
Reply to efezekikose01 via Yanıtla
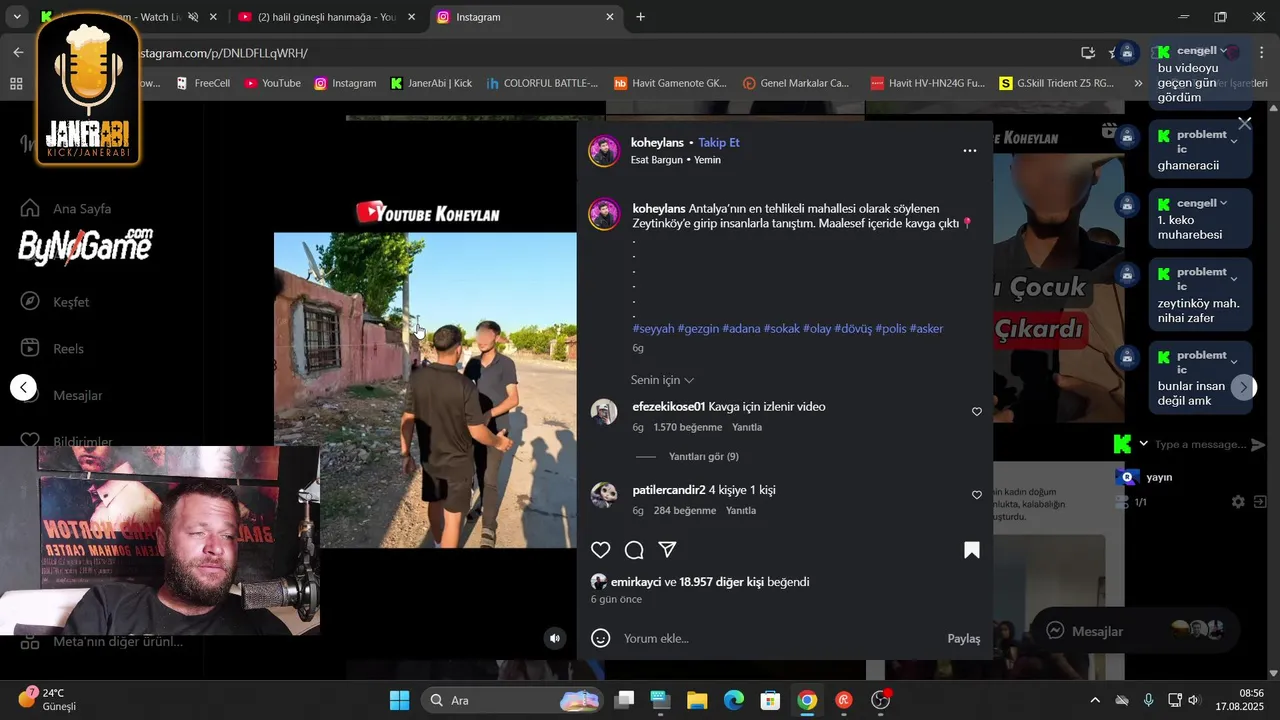click(x=747, y=427)
